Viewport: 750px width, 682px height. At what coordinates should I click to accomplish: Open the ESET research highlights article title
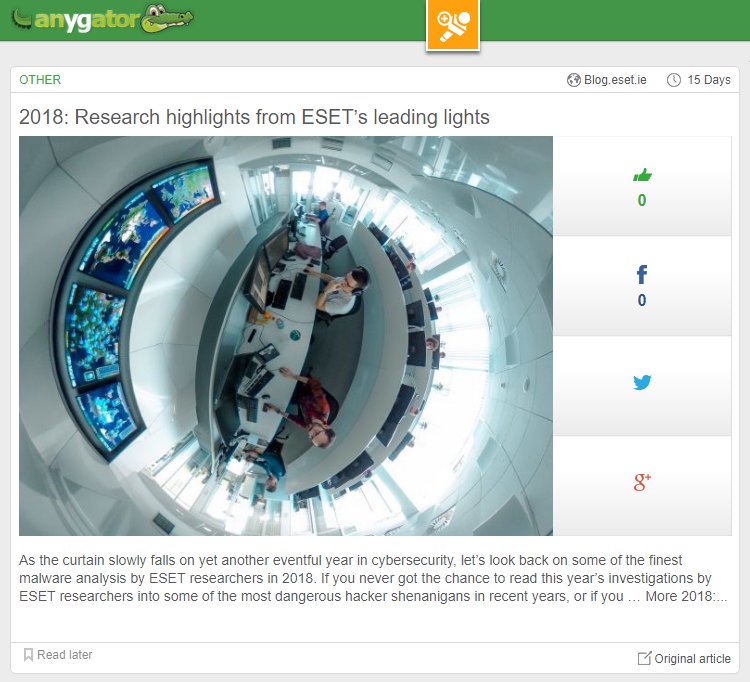pyautogui.click(x=254, y=117)
